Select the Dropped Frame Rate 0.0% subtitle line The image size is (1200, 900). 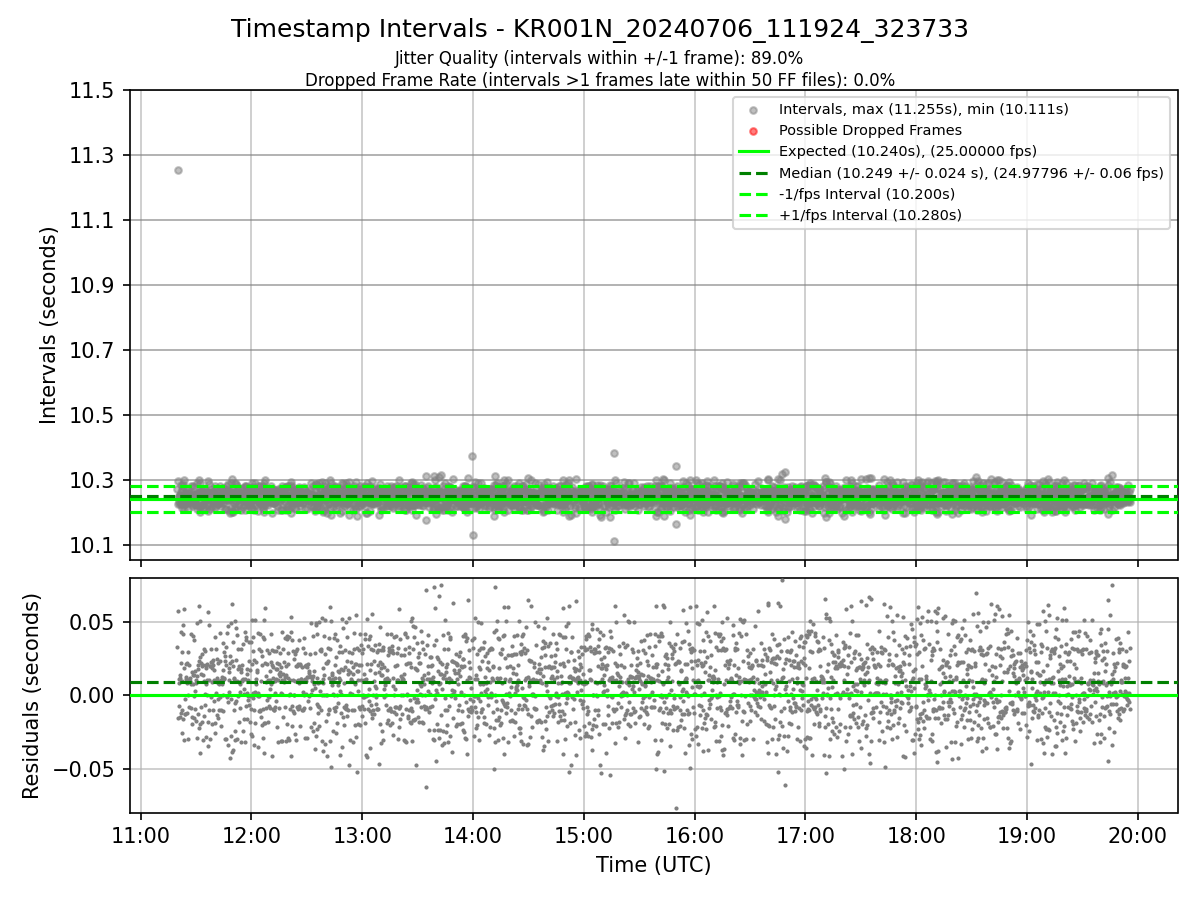click(599, 80)
